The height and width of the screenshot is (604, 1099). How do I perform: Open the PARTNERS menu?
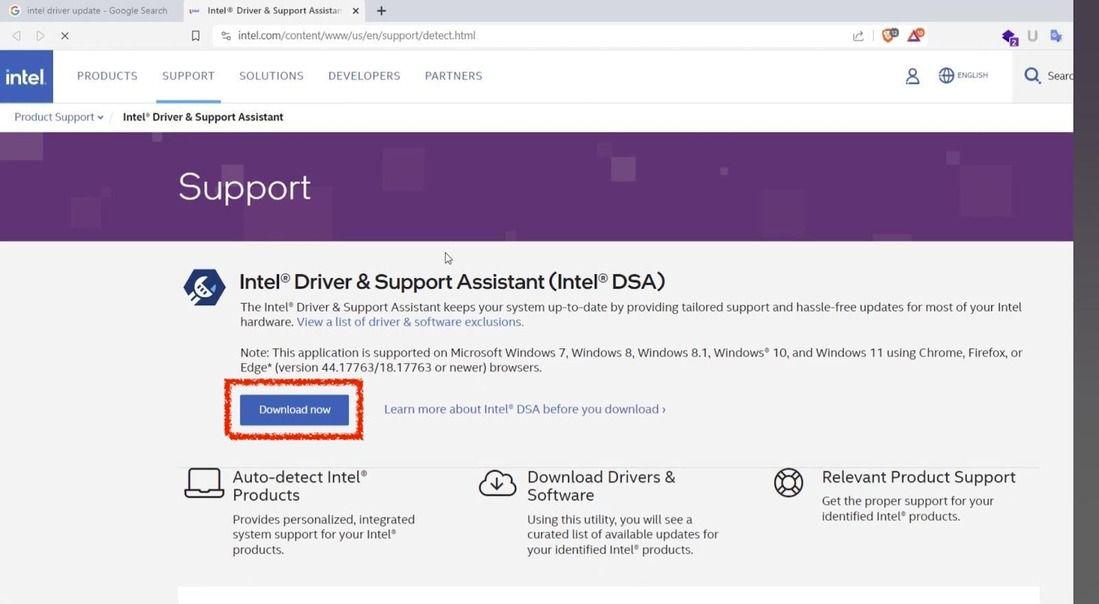pyautogui.click(x=453, y=76)
